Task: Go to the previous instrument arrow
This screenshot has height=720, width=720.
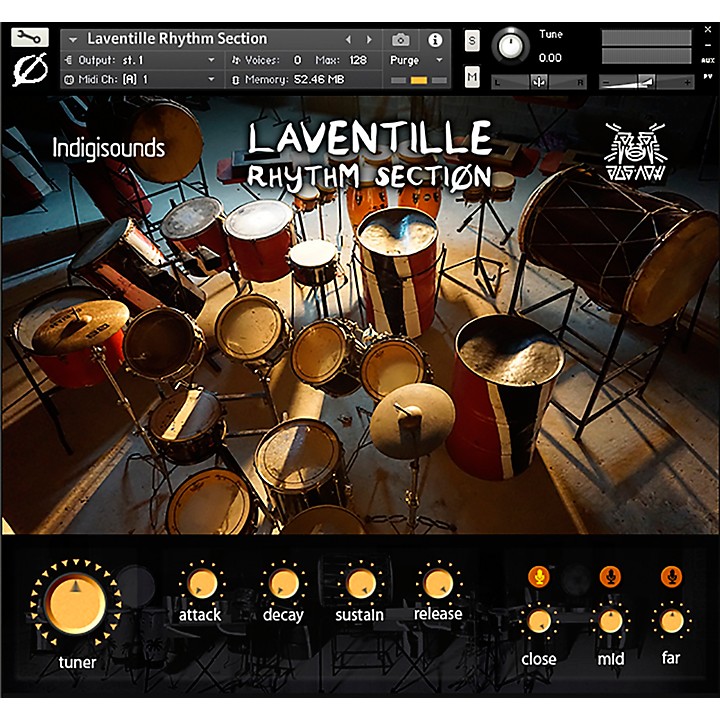Action: coord(348,40)
